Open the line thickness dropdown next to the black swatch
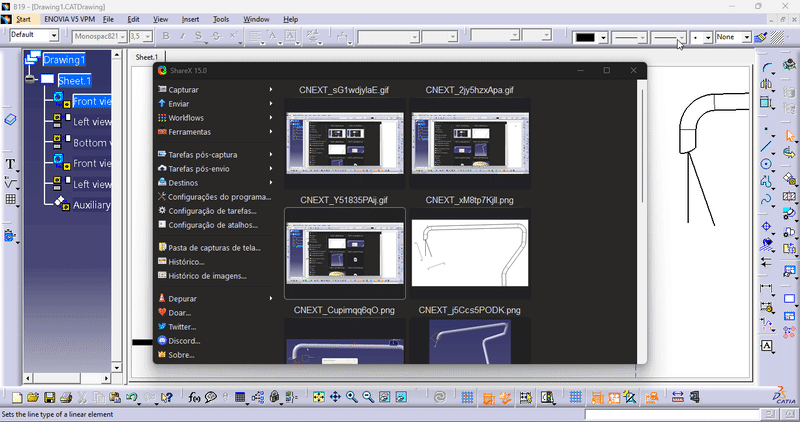Screen dimensions: 800x422 tap(642, 38)
